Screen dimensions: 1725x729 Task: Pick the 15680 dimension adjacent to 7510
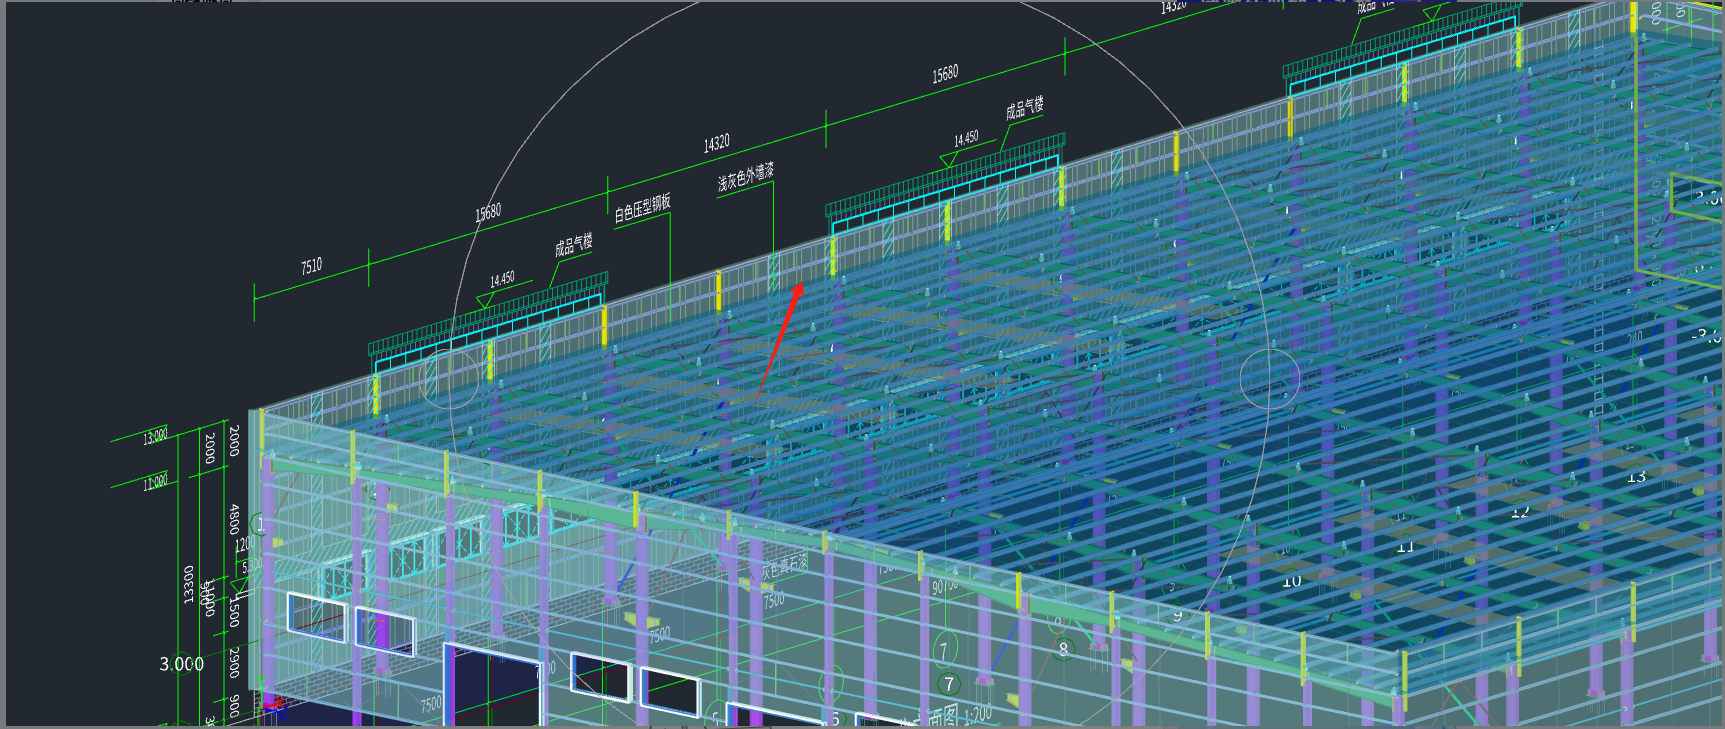pos(488,212)
